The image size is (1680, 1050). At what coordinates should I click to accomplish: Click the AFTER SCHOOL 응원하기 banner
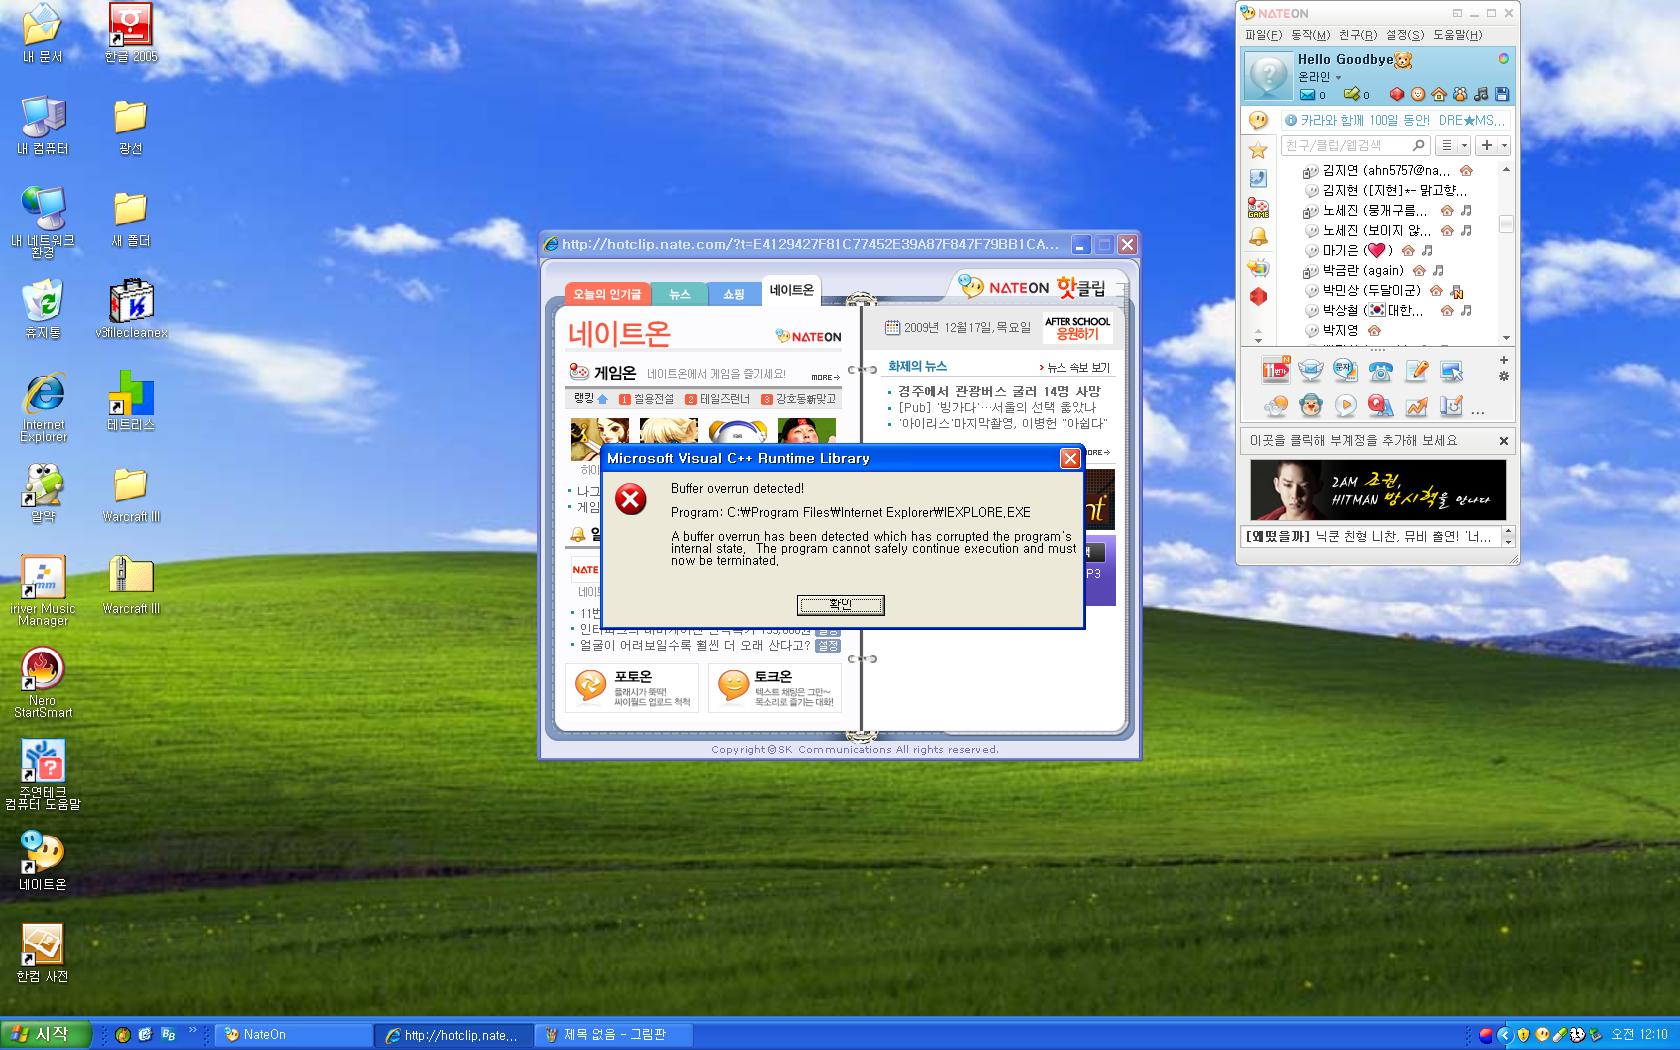click(1077, 328)
